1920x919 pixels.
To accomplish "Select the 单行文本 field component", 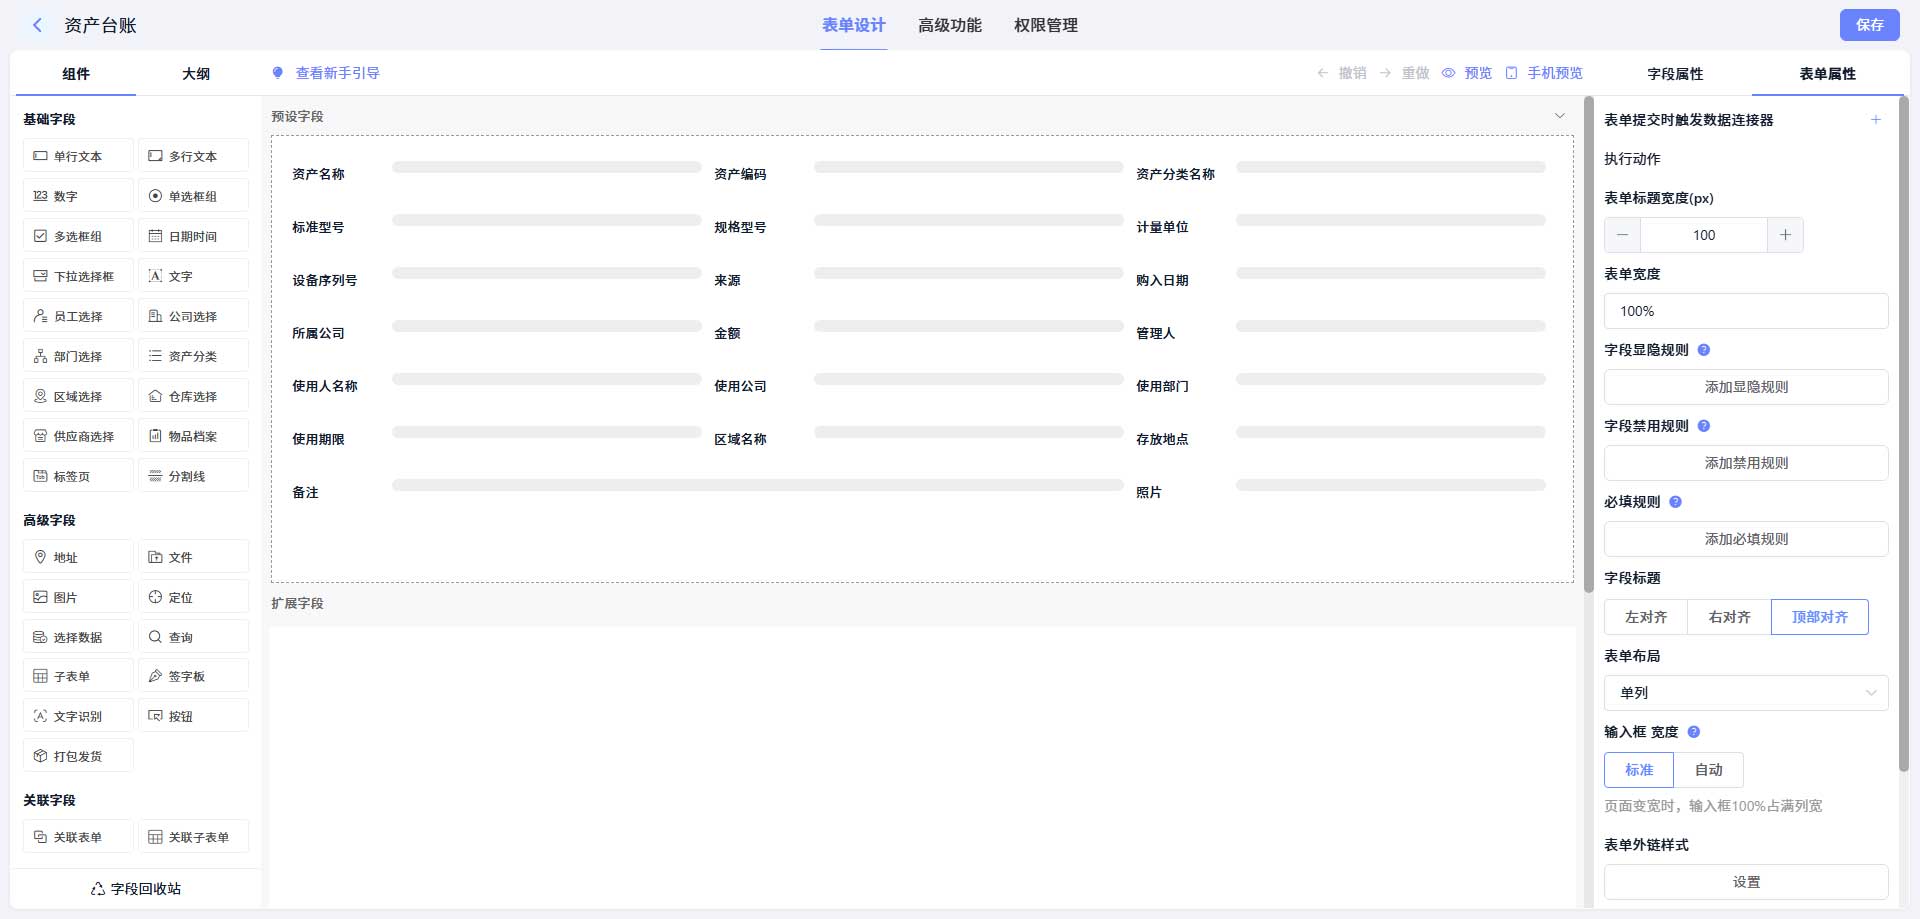I will [x=78, y=156].
